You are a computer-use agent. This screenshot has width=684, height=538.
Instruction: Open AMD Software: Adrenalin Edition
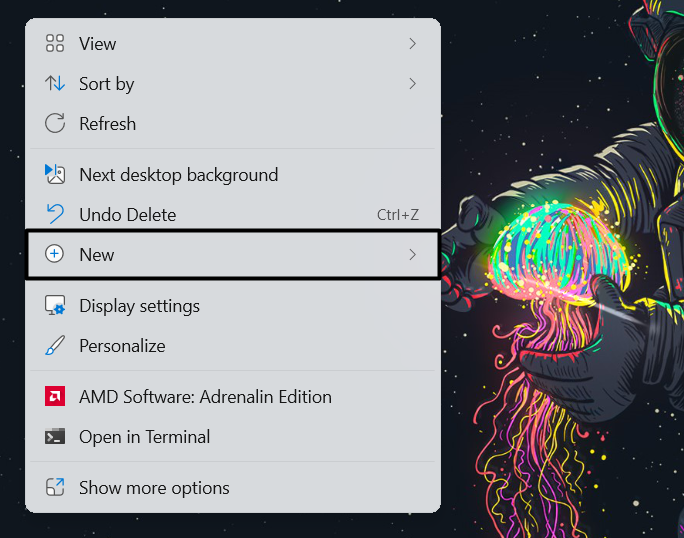point(205,397)
